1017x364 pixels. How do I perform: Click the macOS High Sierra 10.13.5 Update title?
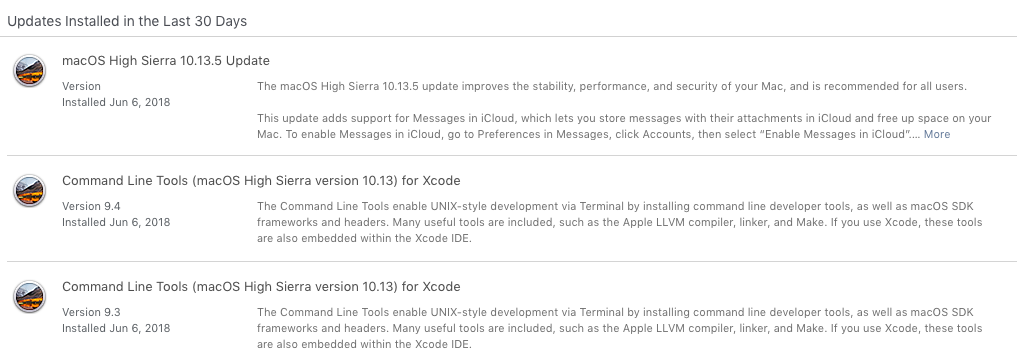tap(166, 60)
